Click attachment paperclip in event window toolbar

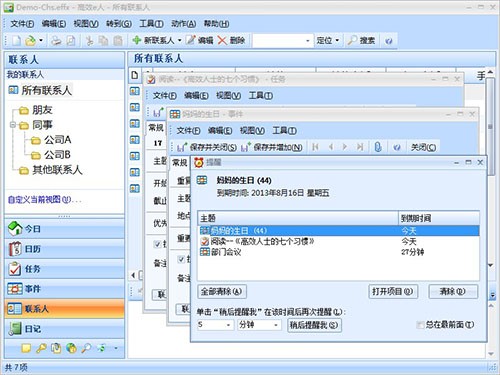(x=378, y=147)
